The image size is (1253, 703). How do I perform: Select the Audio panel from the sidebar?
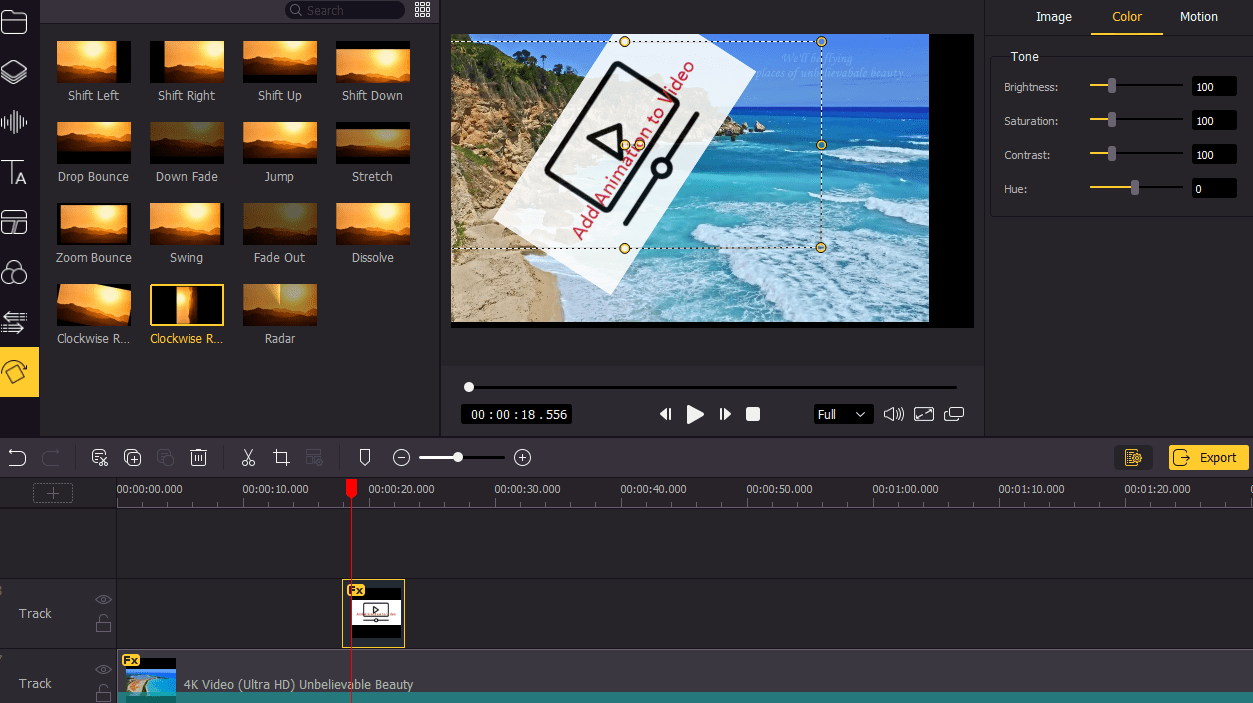(x=16, y=121)
